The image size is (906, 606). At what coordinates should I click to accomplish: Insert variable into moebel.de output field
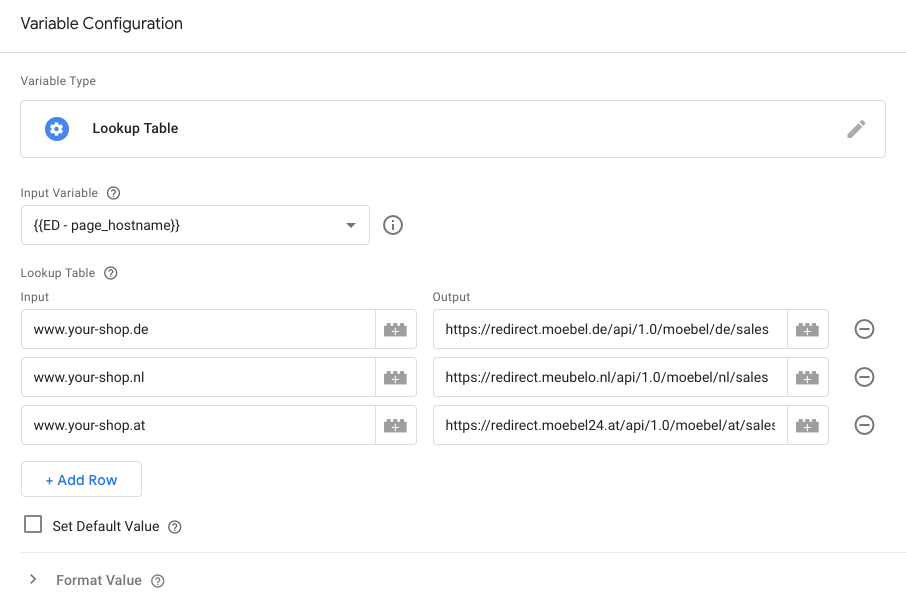tap(807, 329)
